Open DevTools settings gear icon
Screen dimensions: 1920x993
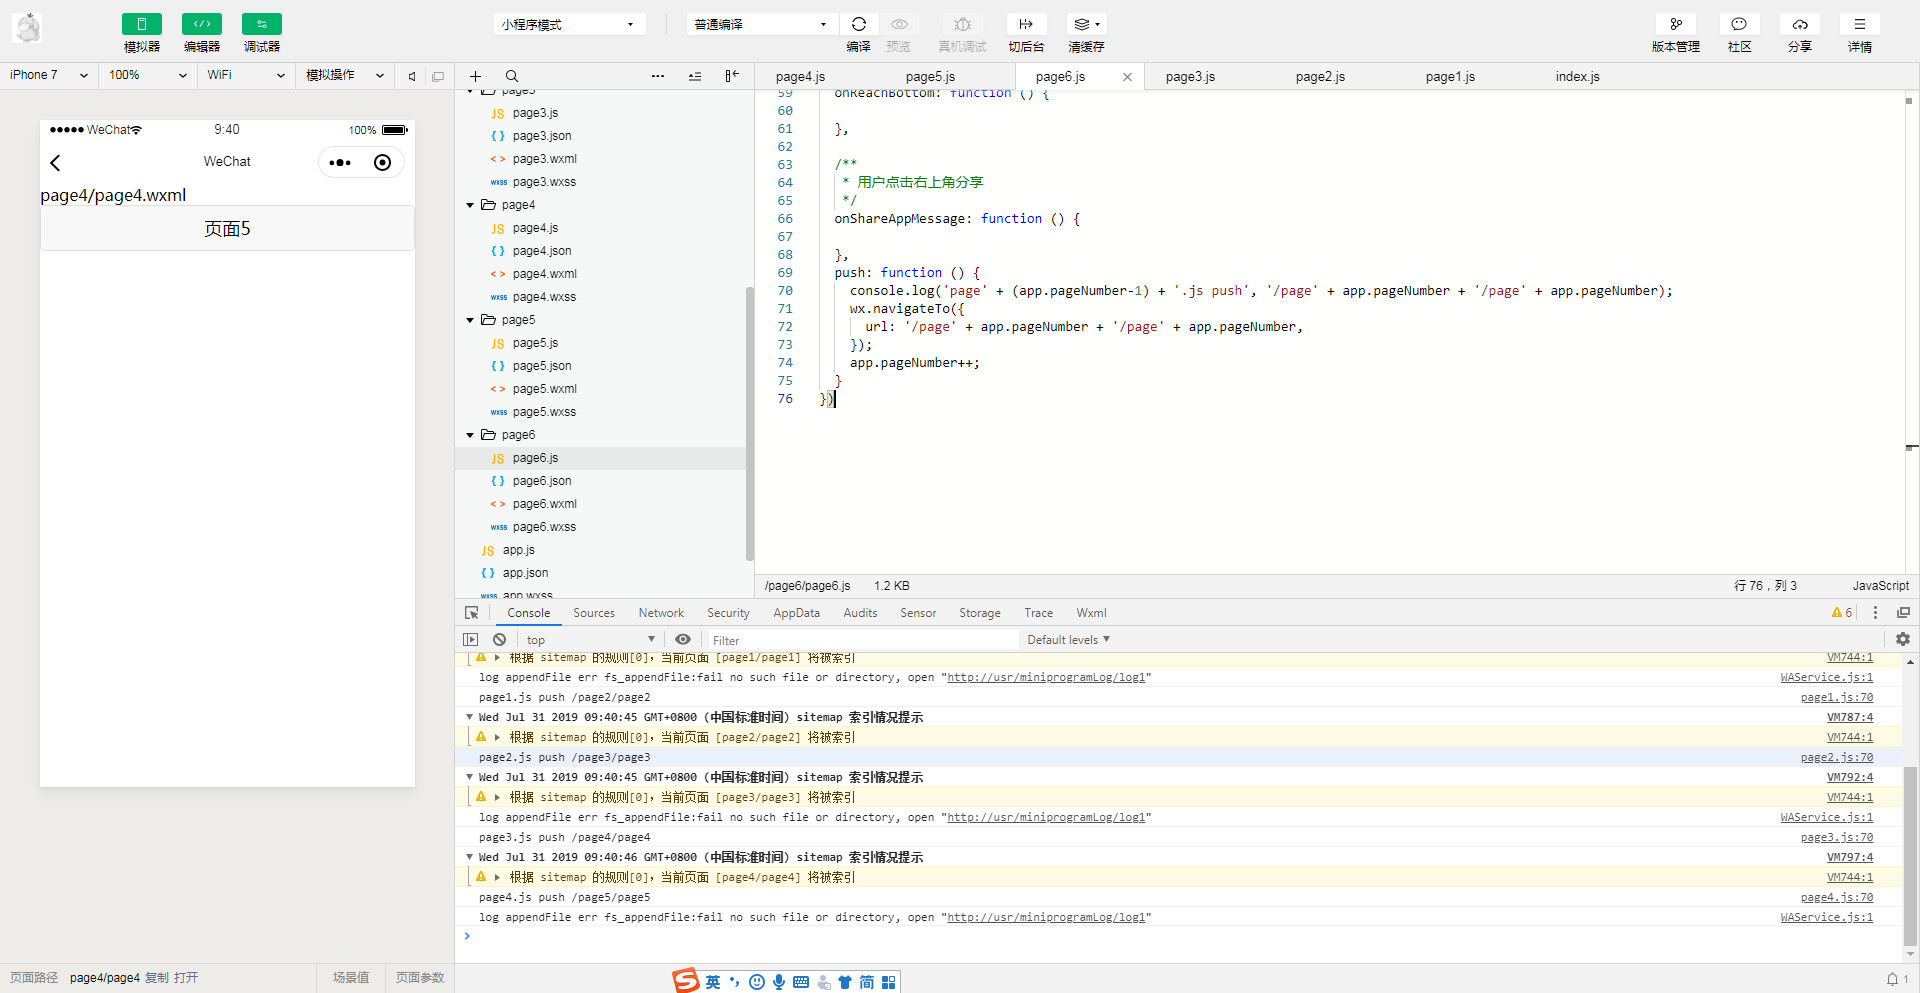click(1902, 639)
